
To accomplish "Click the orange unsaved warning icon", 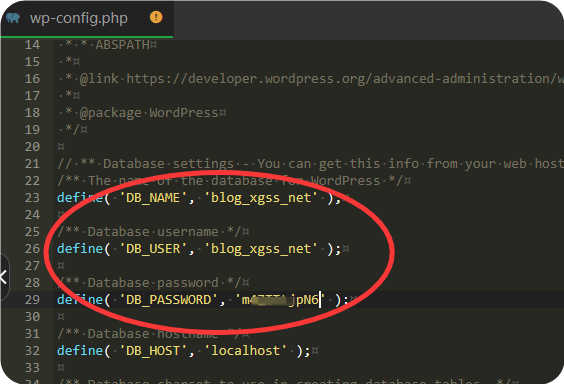I will [156, 17].
